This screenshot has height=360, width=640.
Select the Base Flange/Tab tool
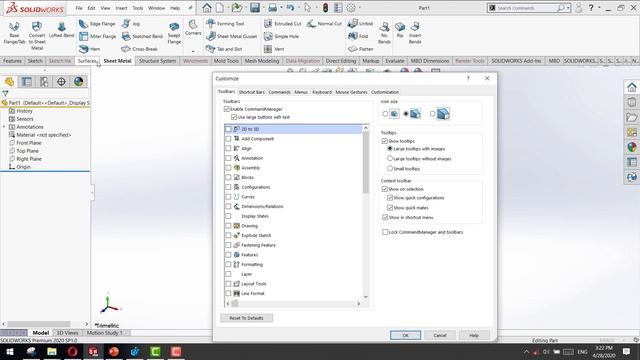pyautogui.click(x=14, y=33)
